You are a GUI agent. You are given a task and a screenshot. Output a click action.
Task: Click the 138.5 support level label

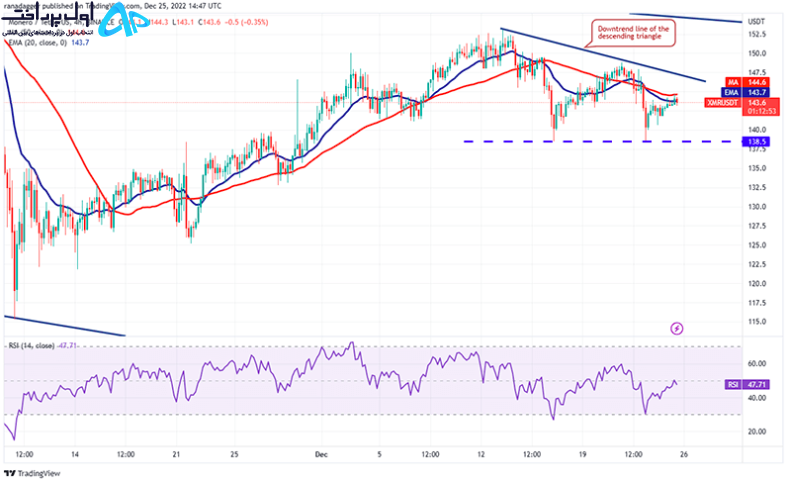[x=756, y=142]
